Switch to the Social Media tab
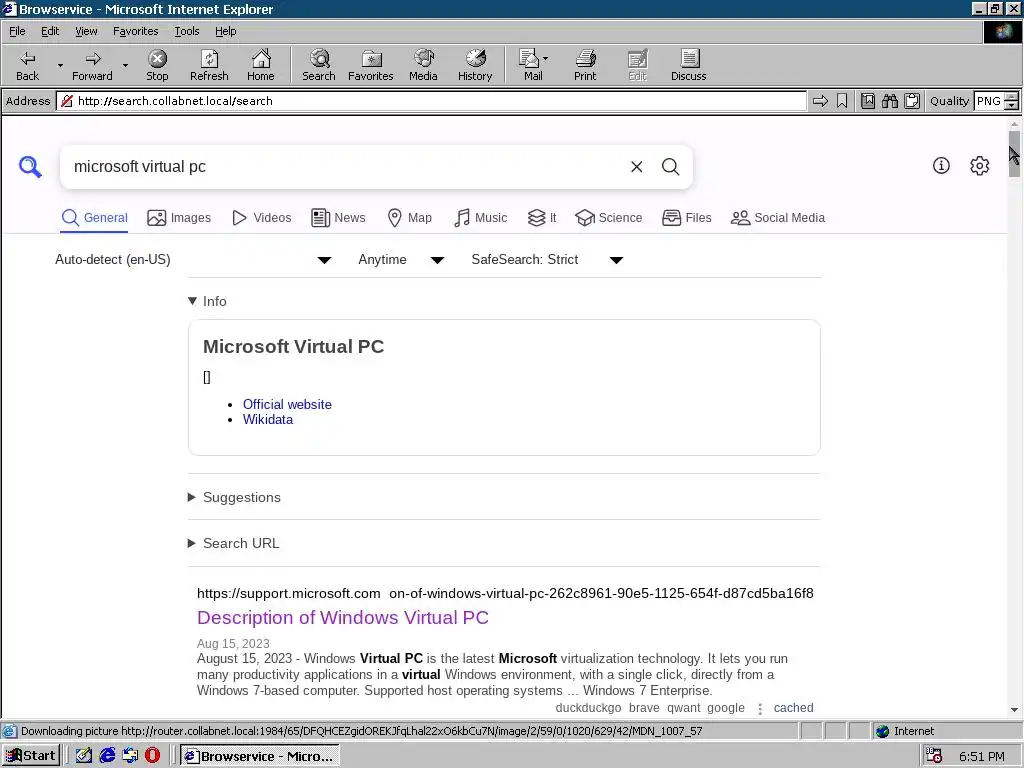 click(x=778, y=217)
